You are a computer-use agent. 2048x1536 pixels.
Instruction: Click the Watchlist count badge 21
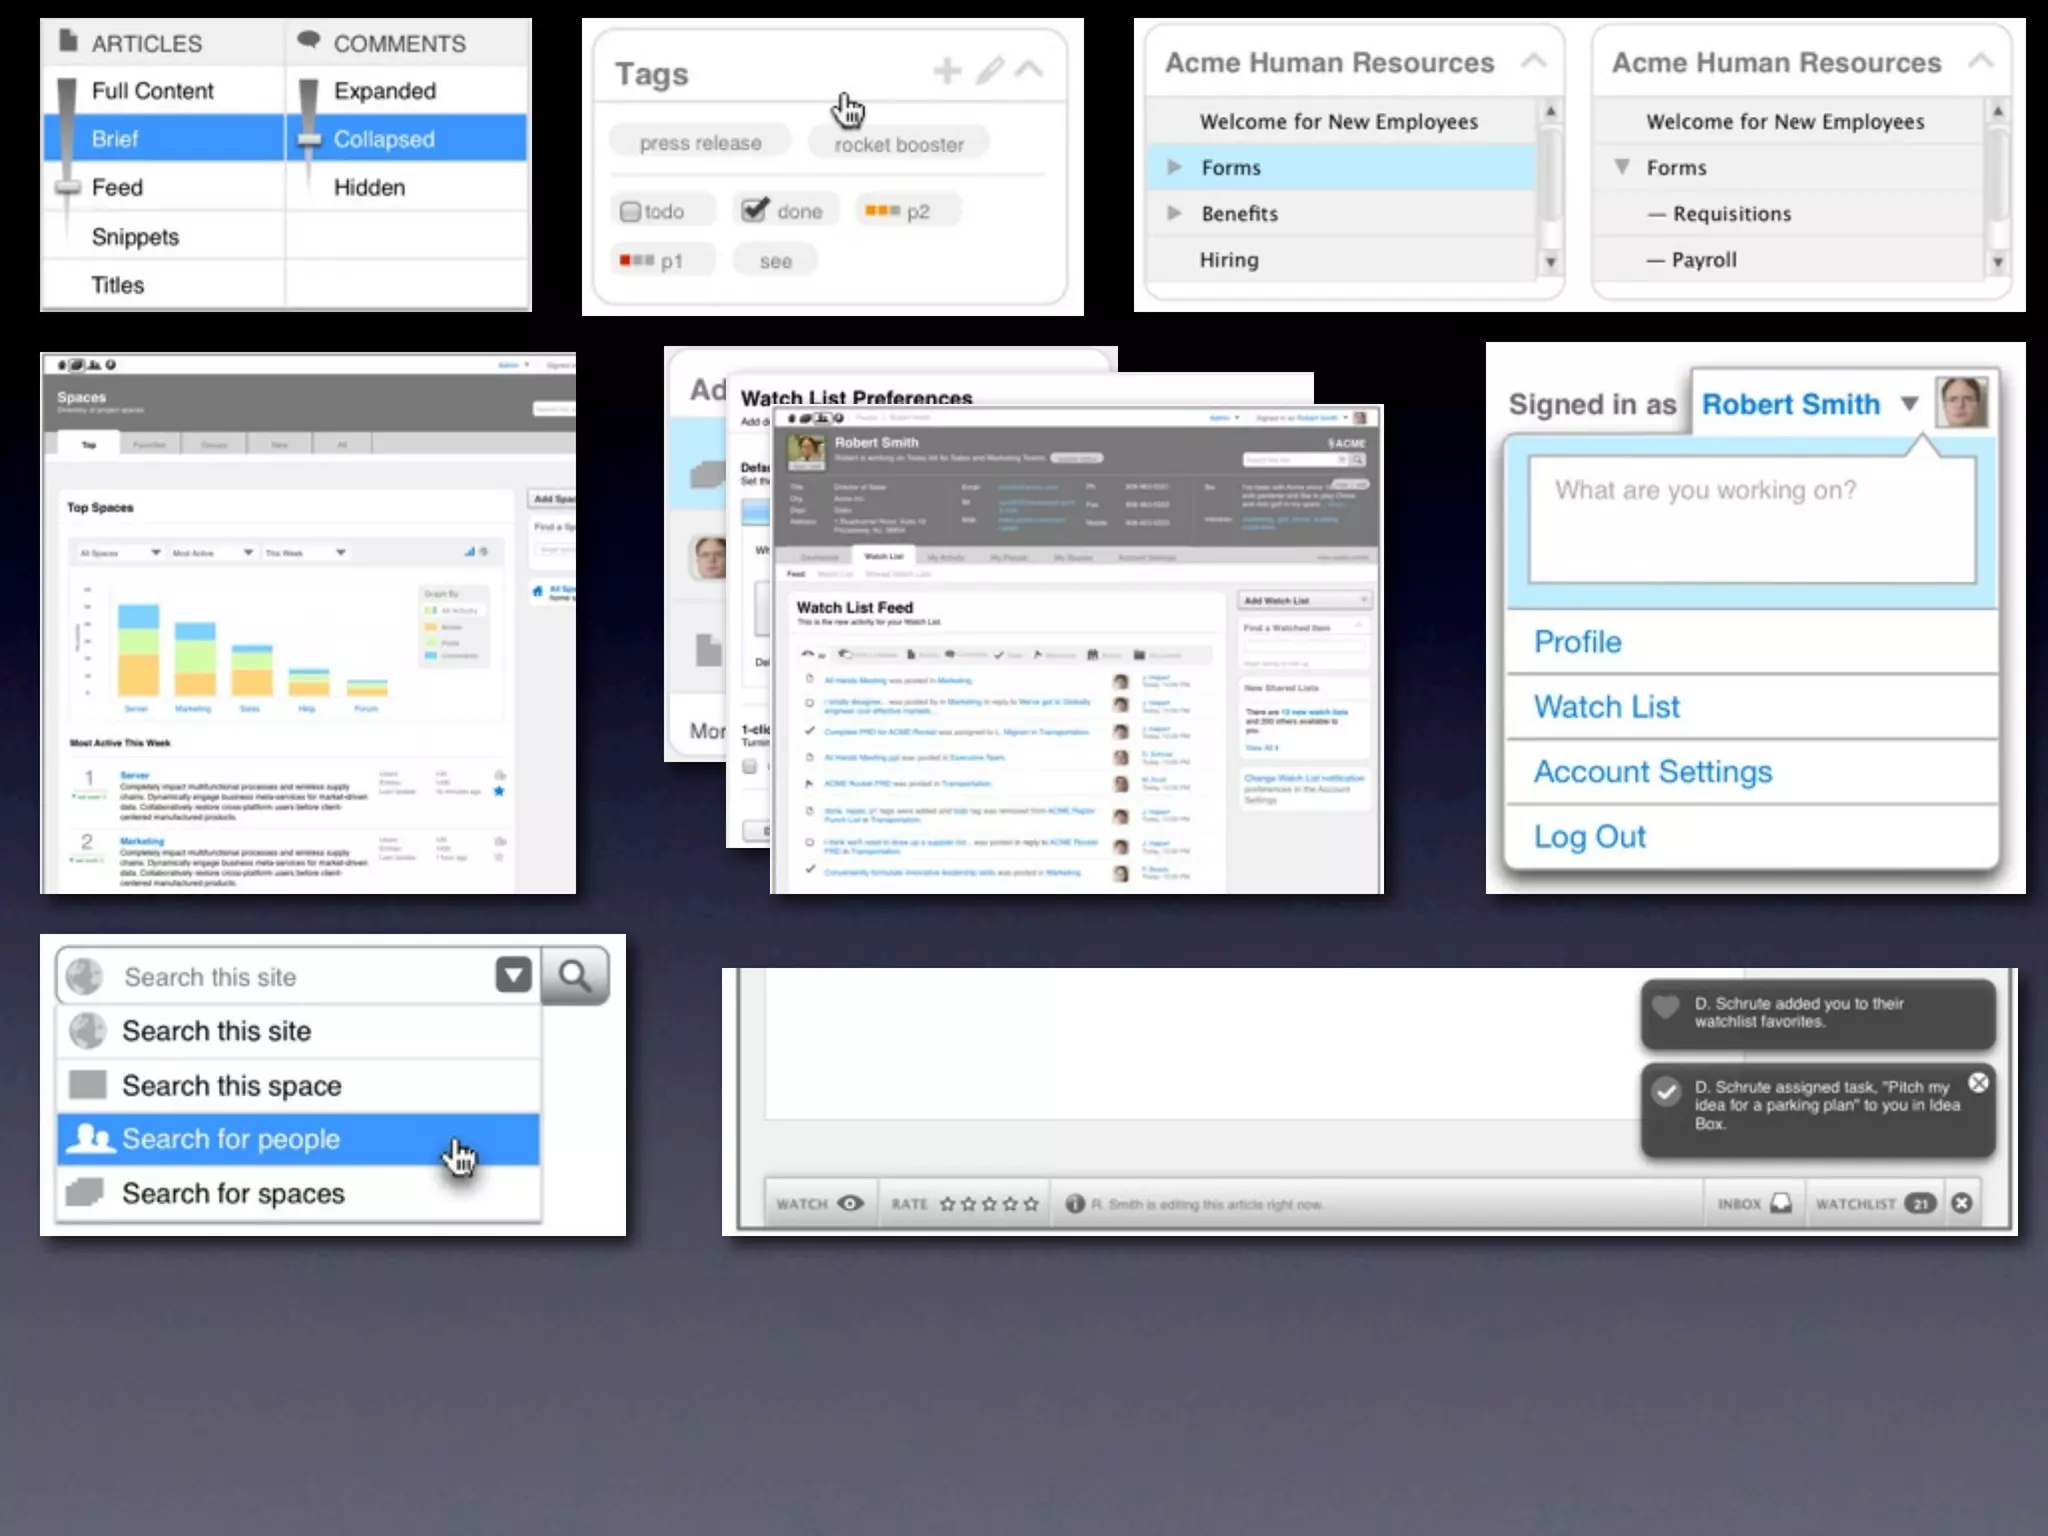tap(1920, 1203)
